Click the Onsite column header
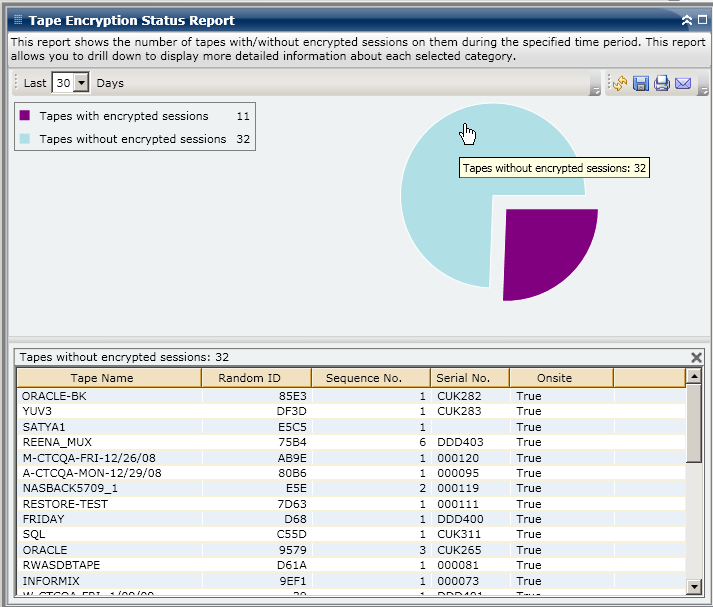The height and width of the screenshot is (607, 713). click(554, 378)
